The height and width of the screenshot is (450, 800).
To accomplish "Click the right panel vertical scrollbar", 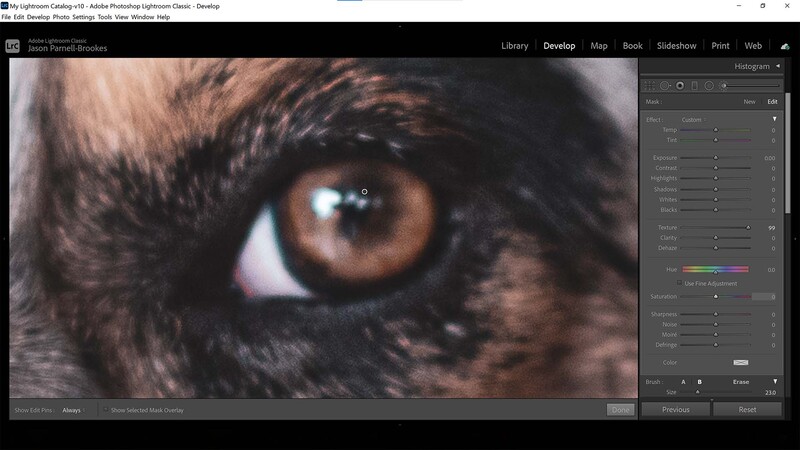I will coord(788,153).
